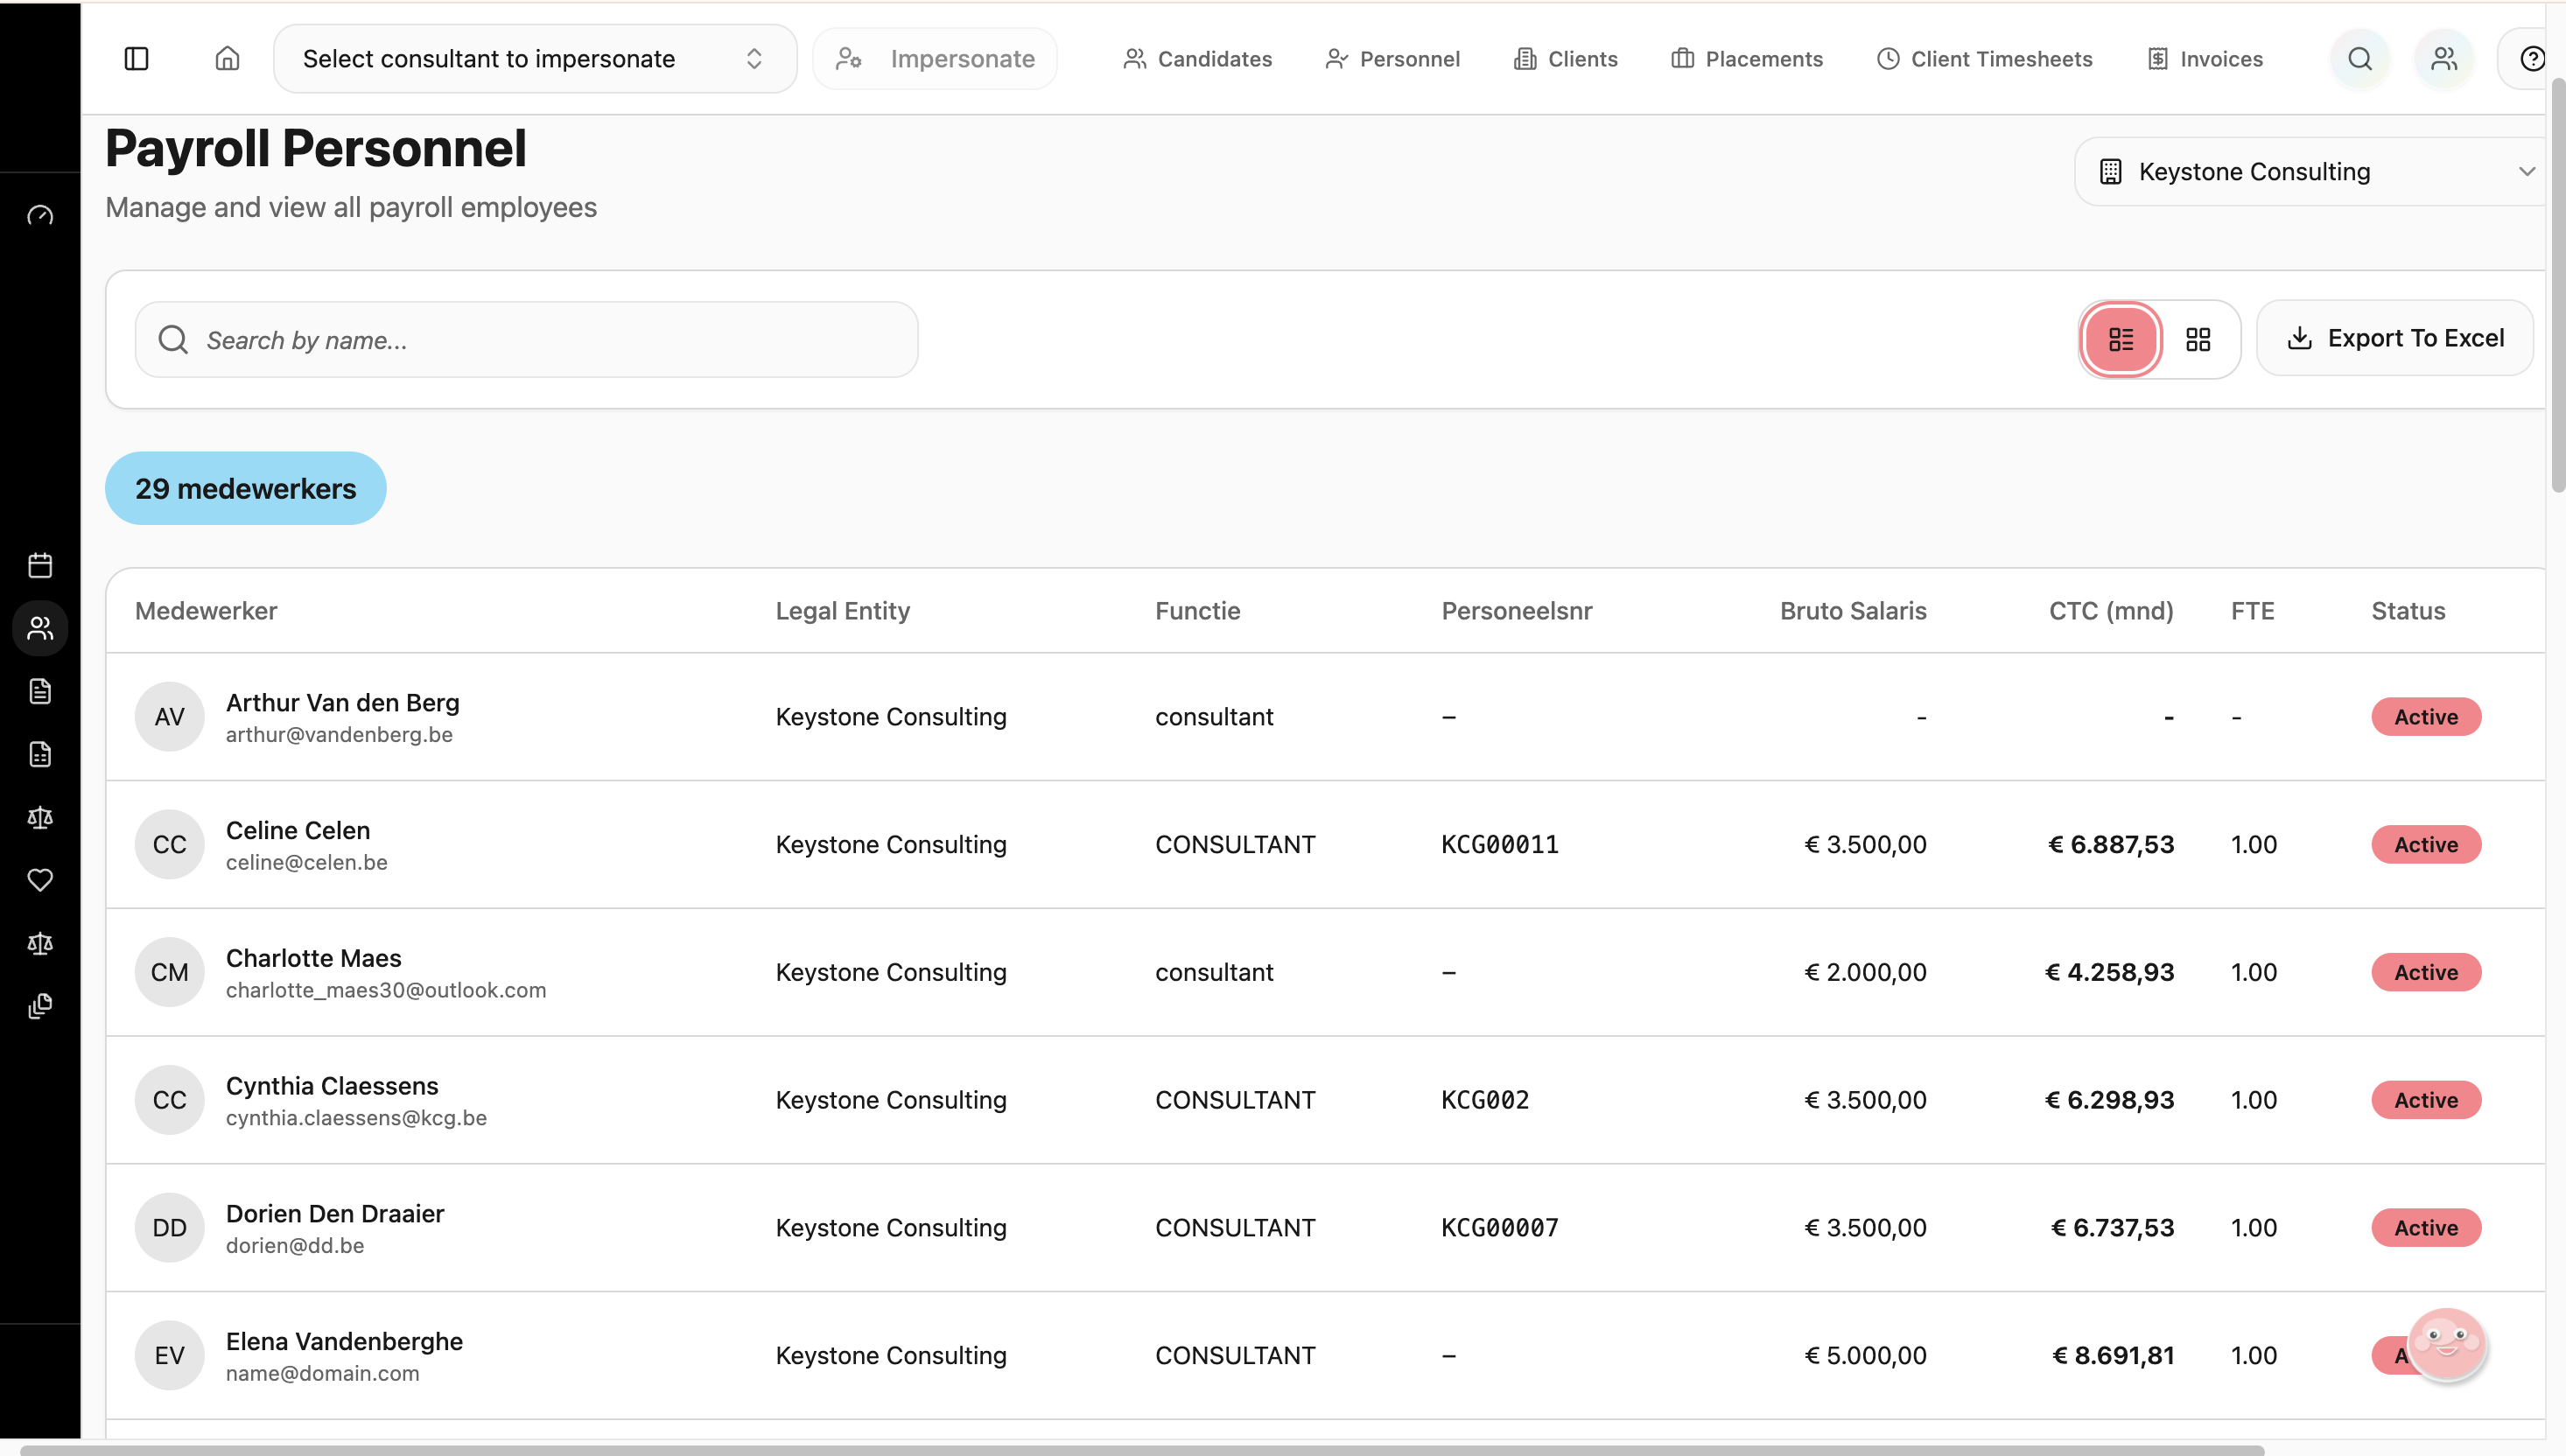2566x1456 pixels.
Task: Click personnel number KCG00007
Action: [x=1499, y=1228]
